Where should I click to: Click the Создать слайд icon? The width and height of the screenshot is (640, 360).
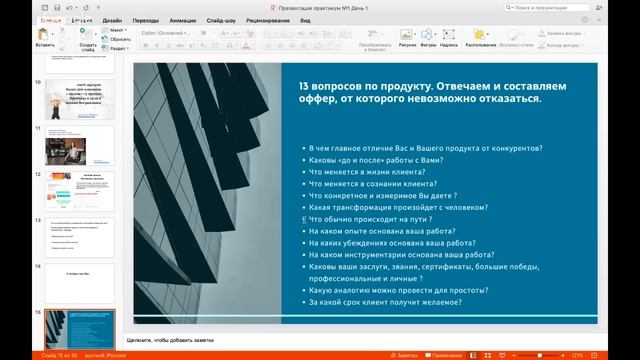pos(86,34)
